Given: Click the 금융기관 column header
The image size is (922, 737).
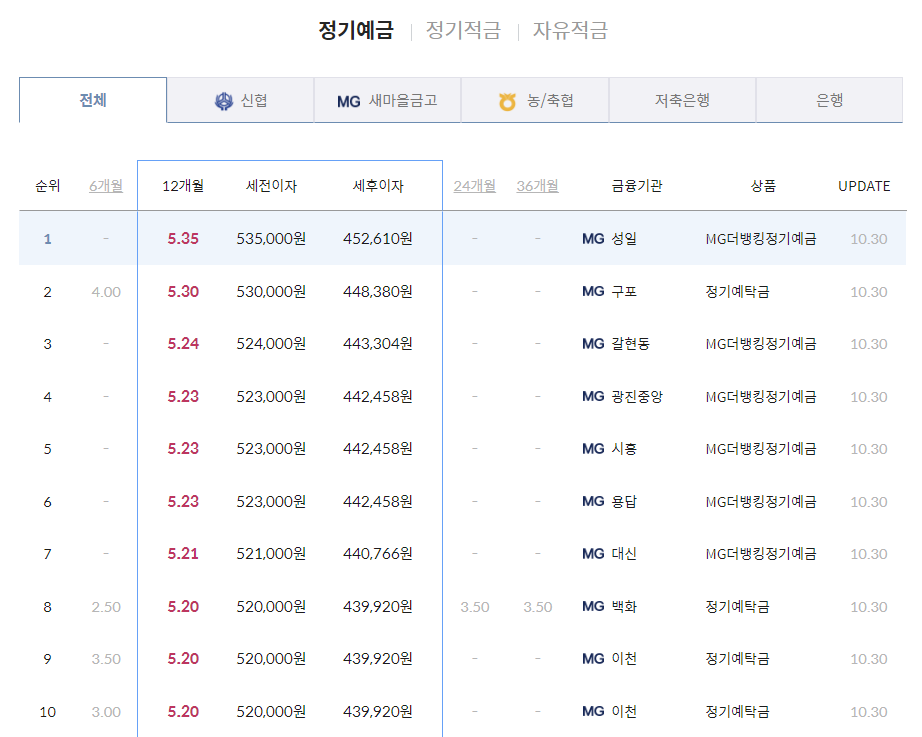Looking at the screenshot, I should point(637,186).
